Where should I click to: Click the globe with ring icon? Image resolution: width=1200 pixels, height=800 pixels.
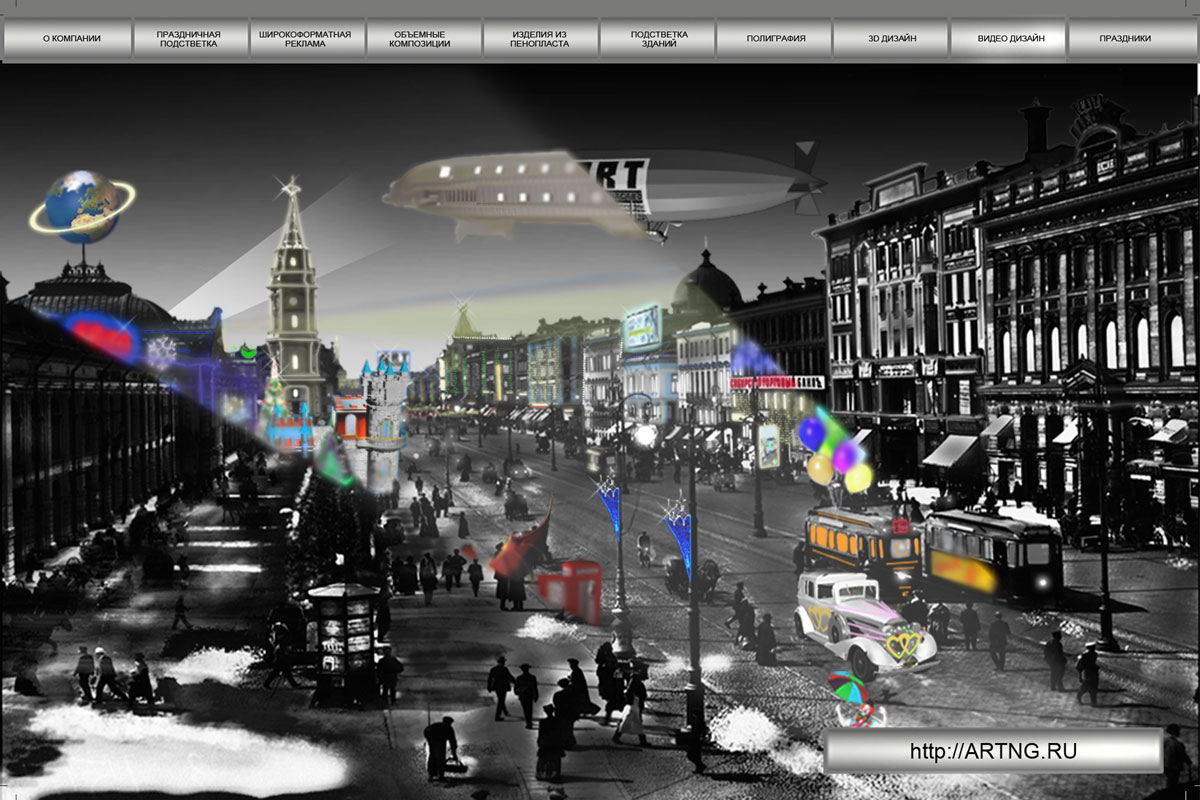[82, 207]
